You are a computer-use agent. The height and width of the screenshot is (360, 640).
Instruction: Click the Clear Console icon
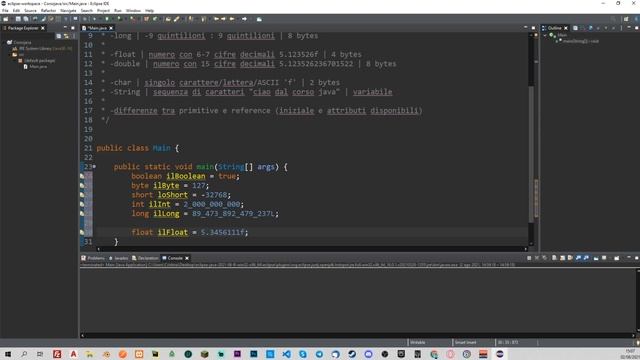click(554, 258)
